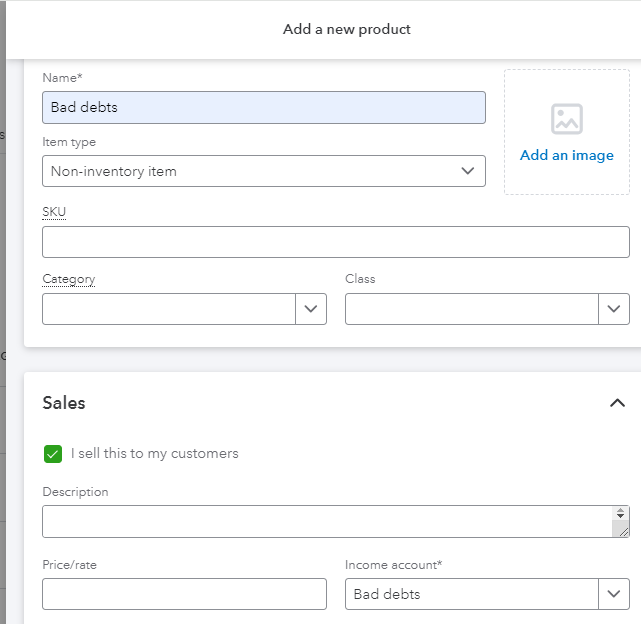Open the Item type dropdown

click(264, 171)
